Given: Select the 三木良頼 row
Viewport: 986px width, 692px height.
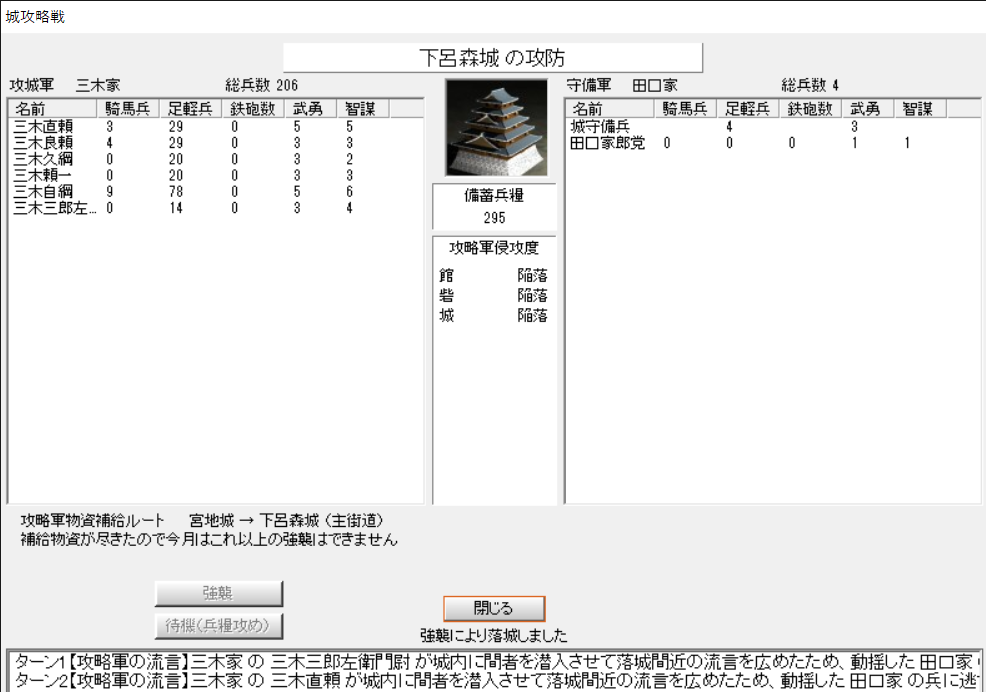Looking at the screenshot, I should [x=44, y=141].
